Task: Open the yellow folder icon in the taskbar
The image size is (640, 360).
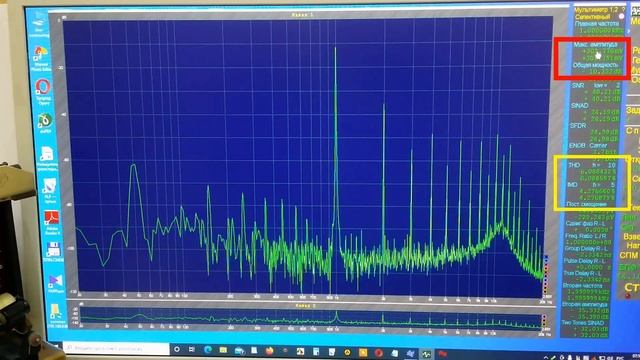Action: pos(223,350)
